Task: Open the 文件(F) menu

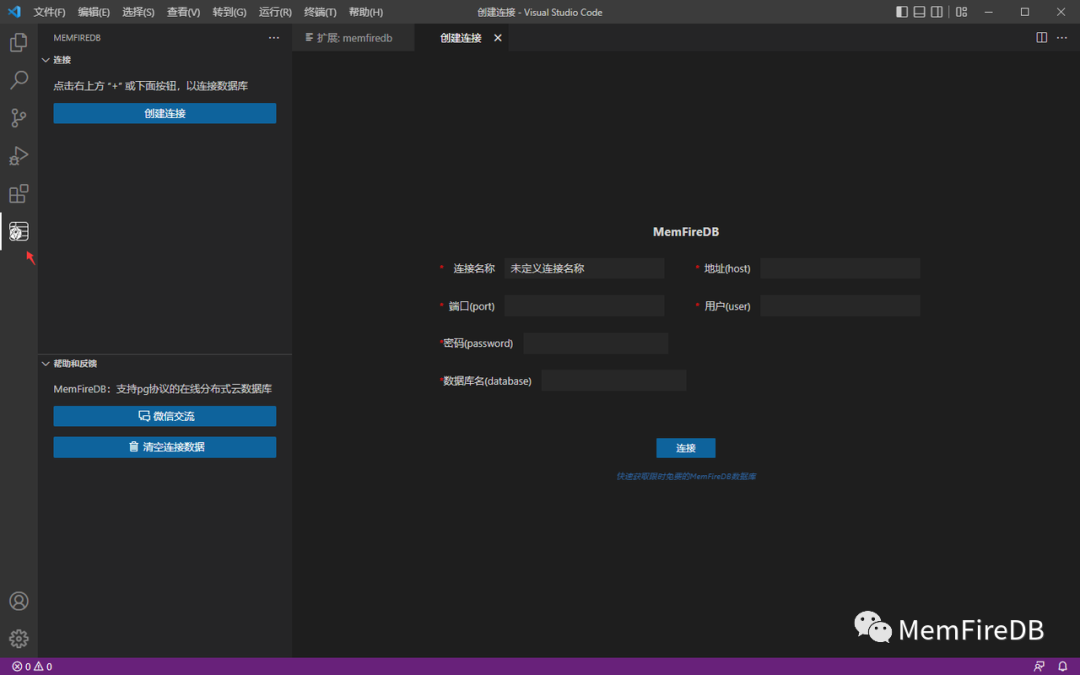Action: point(49,12)
